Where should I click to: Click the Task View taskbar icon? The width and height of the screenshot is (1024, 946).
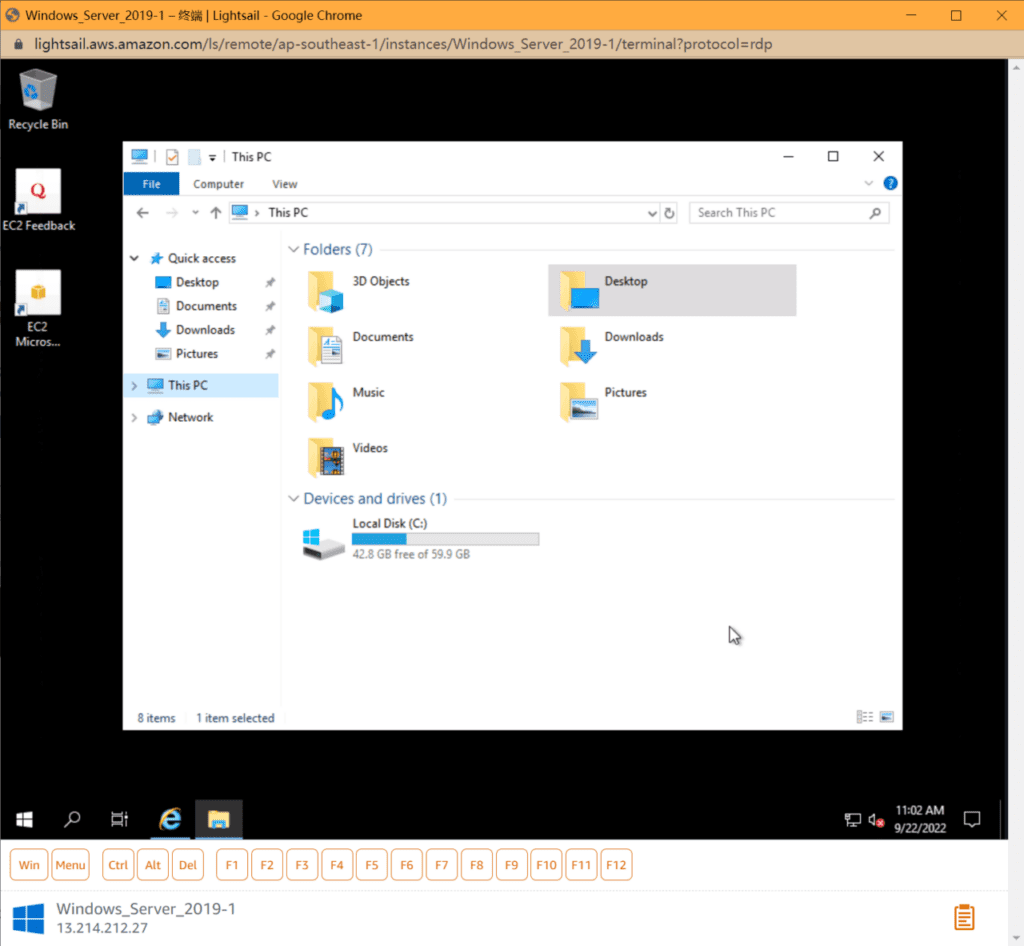[119, 819]
